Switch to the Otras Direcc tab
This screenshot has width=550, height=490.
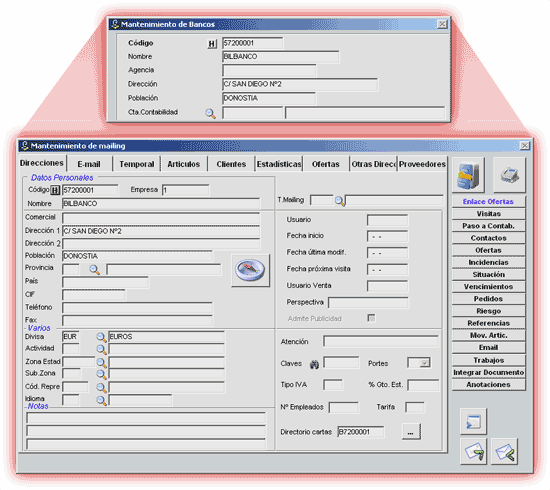point(374,164)
